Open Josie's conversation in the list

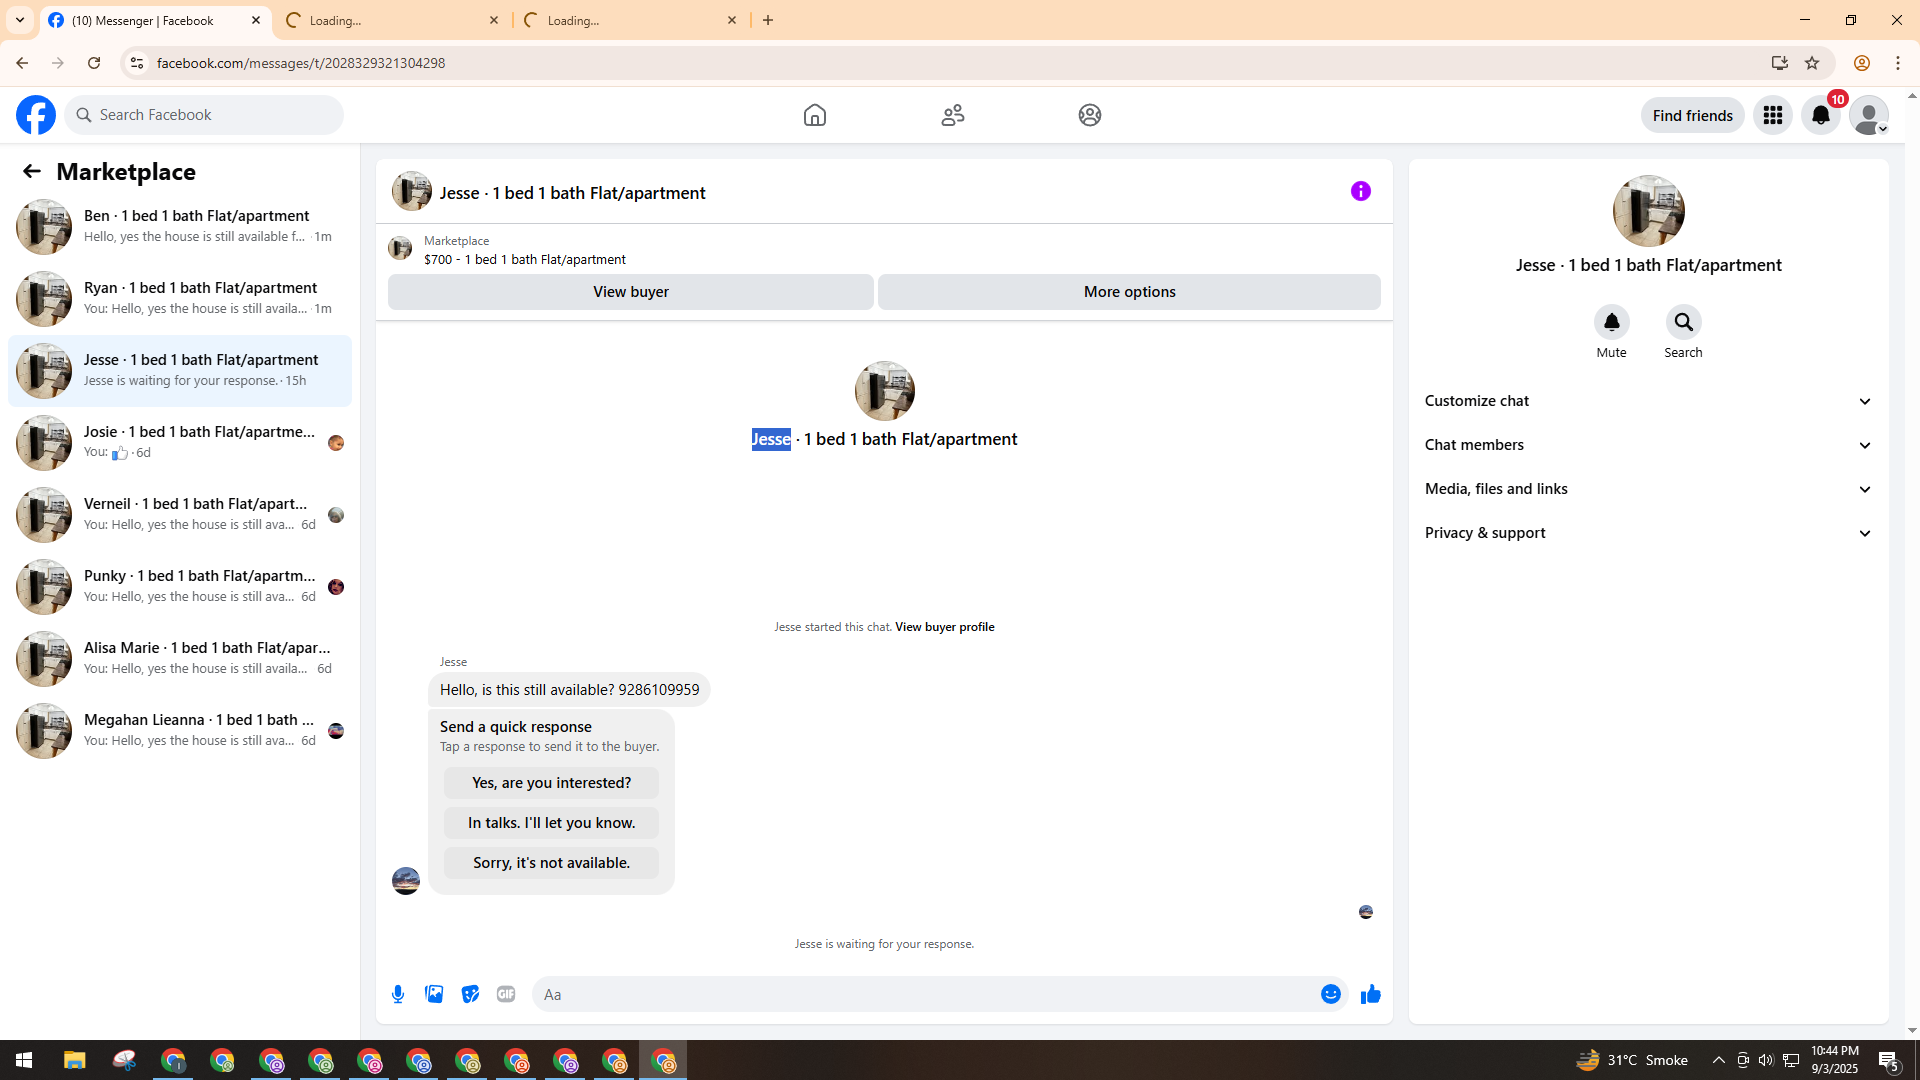[x=180, y=443]
